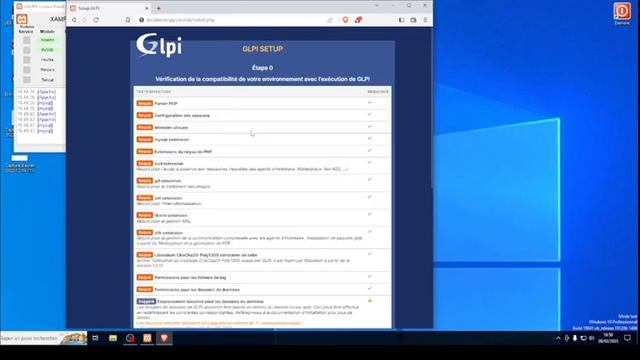
Task: Show hidden system tray icons
Action: 558,338
